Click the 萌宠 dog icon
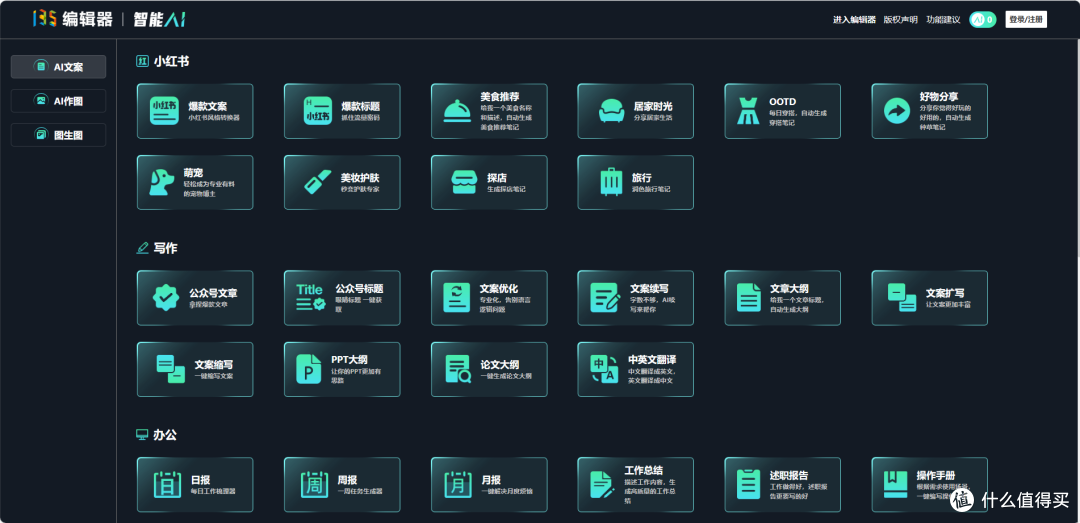Image resolution: width=1080 pixels, height=523 pixels. 160,183
